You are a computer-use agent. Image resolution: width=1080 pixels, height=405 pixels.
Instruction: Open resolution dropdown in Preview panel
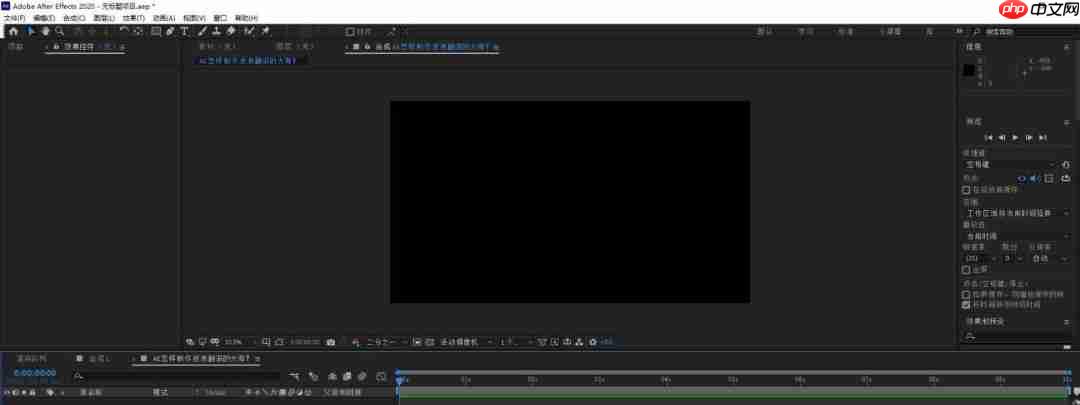pos(1050,258)
